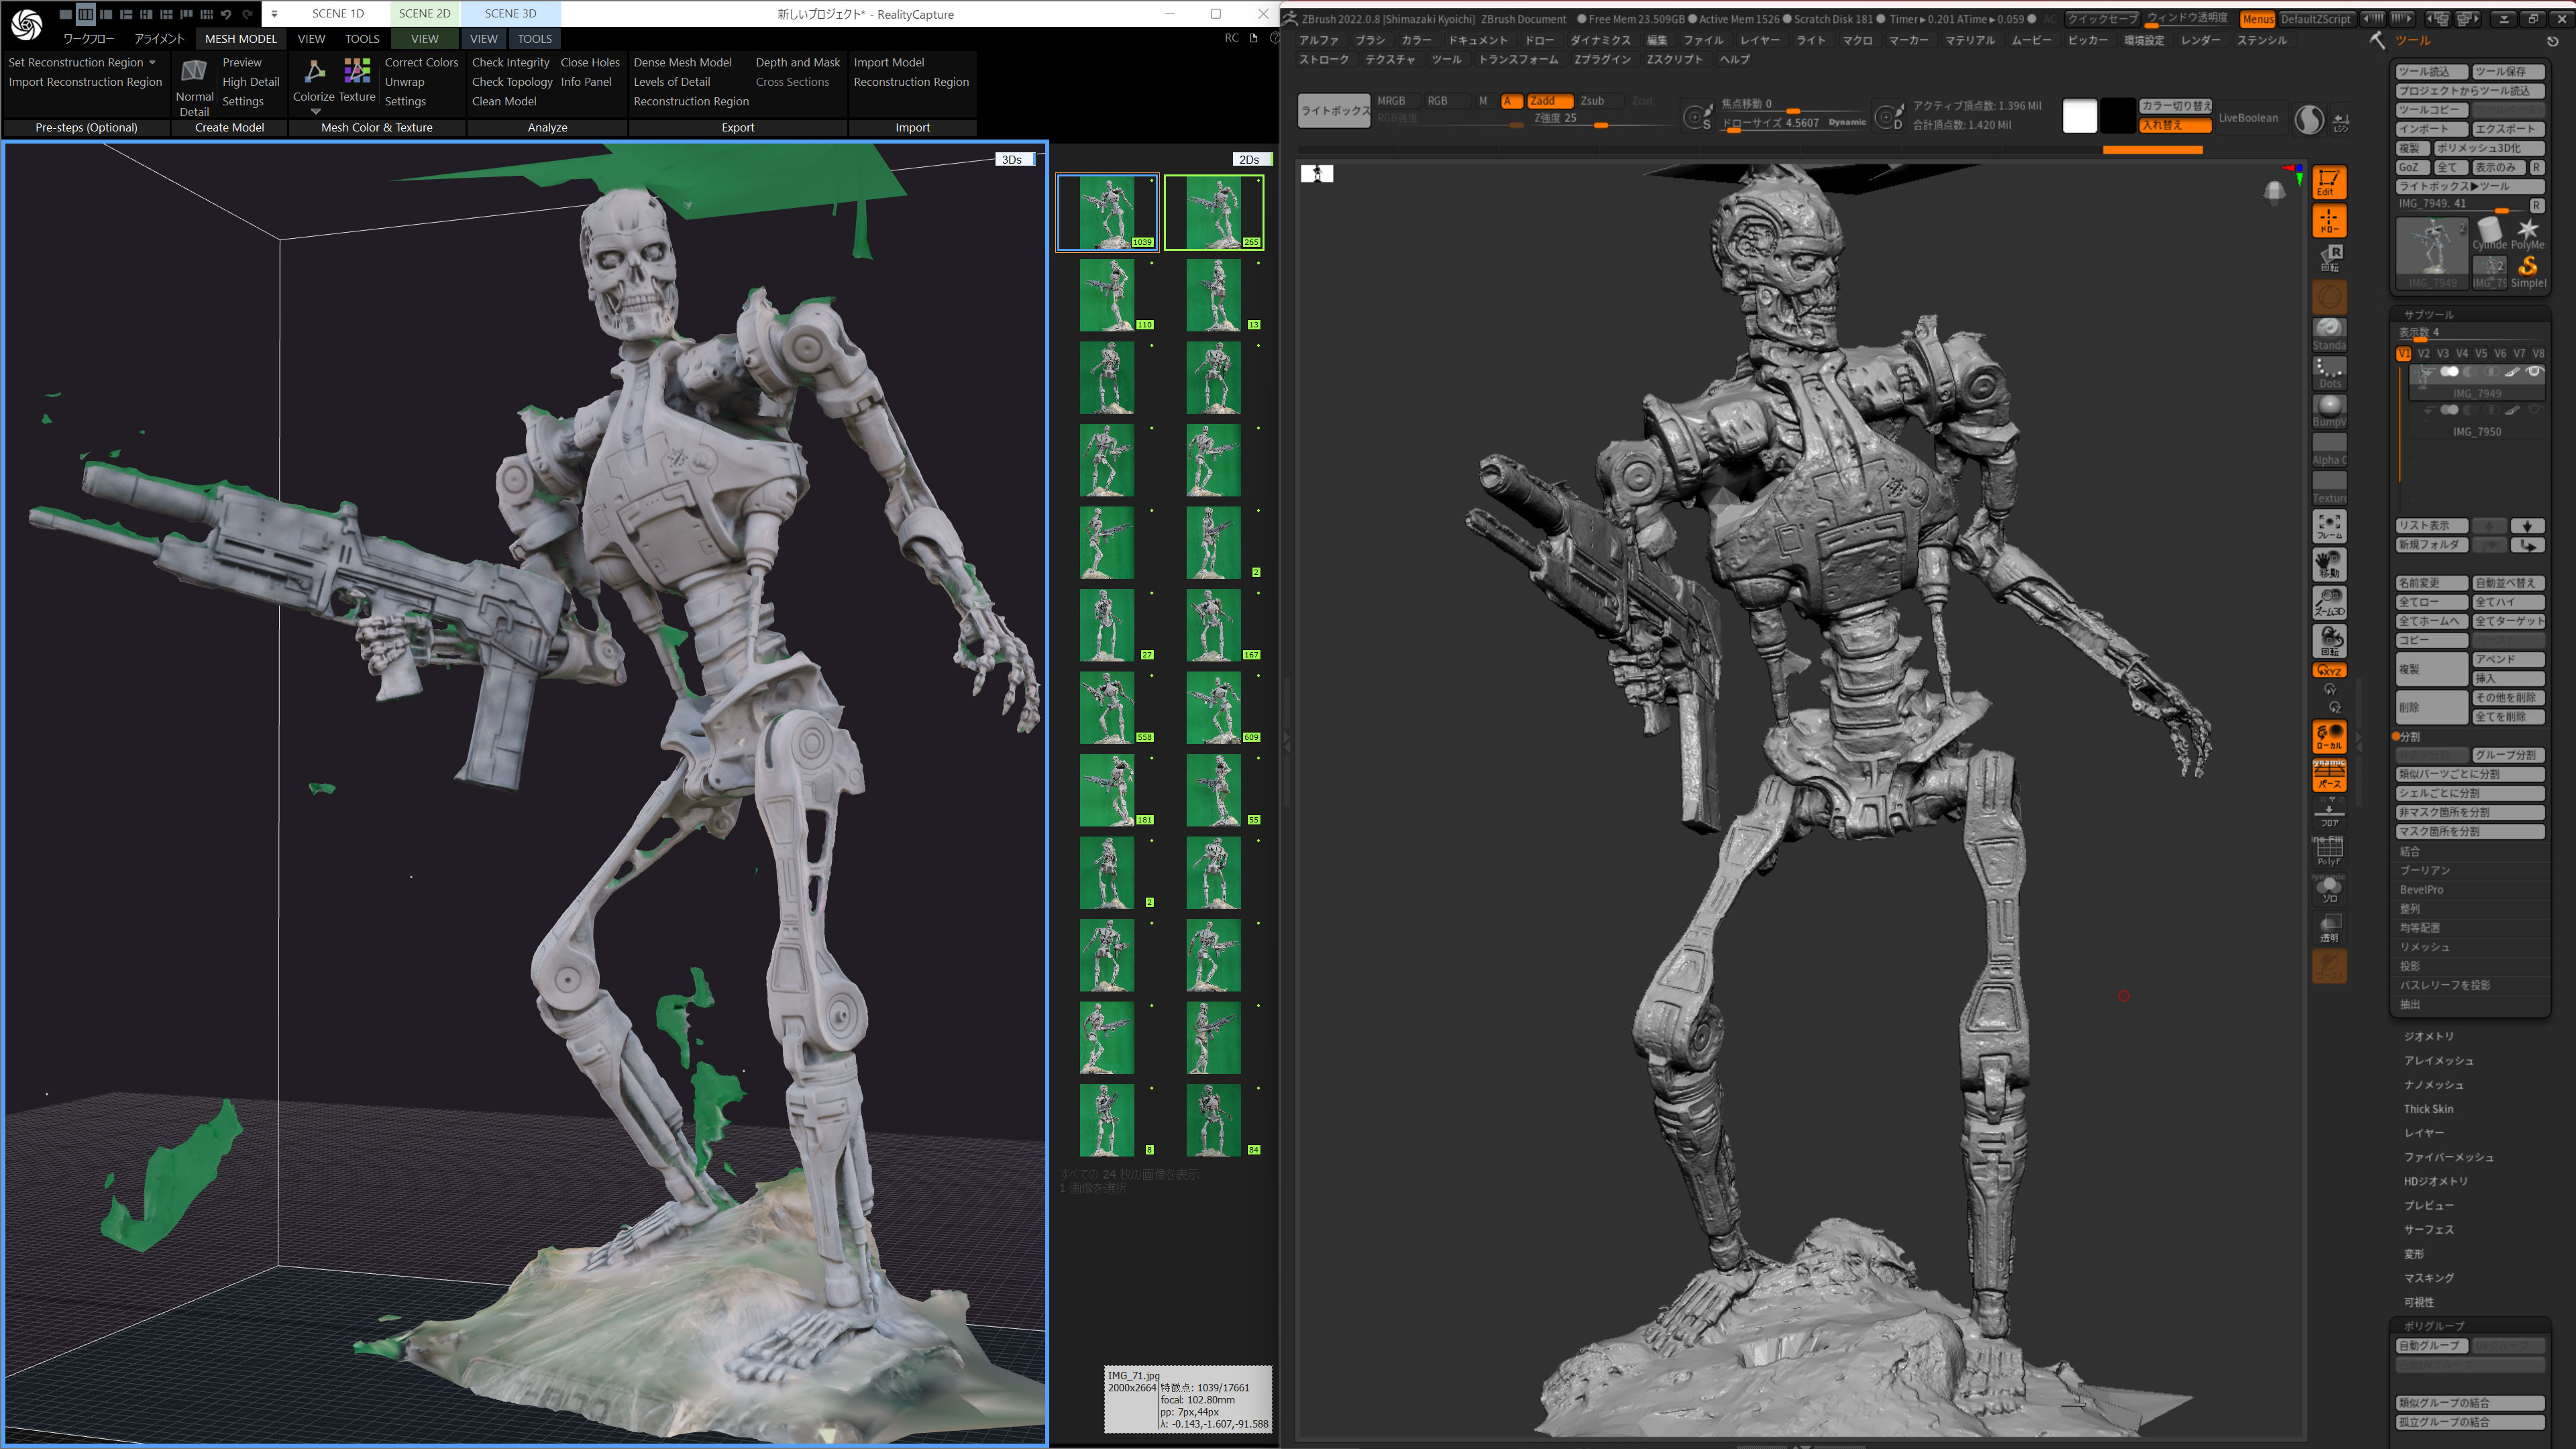Switch to MESH MODEL ribbon tab
The width and height of the screenshot is (2576, 1449).
[240, 39]
